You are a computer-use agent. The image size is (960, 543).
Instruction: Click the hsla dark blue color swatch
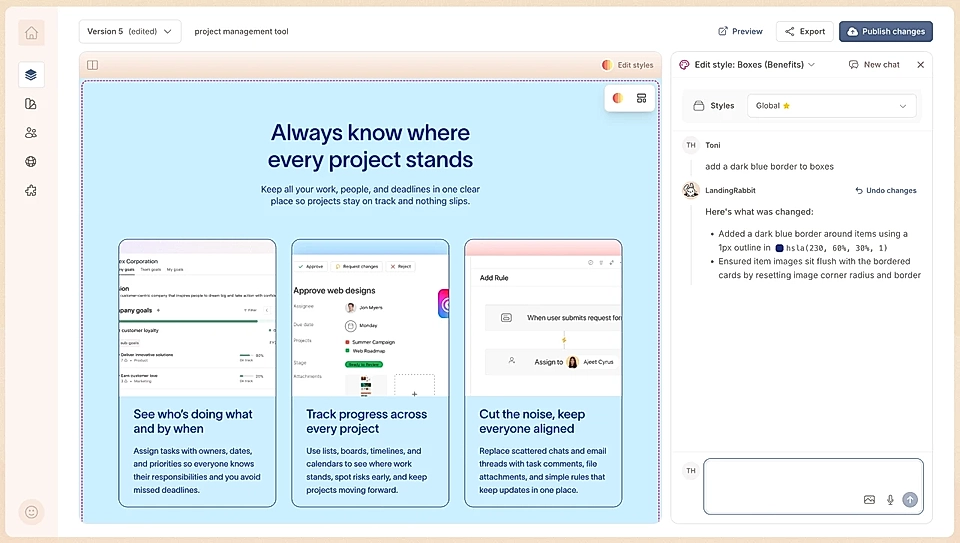pyautogui.click(x=779, y=248)
